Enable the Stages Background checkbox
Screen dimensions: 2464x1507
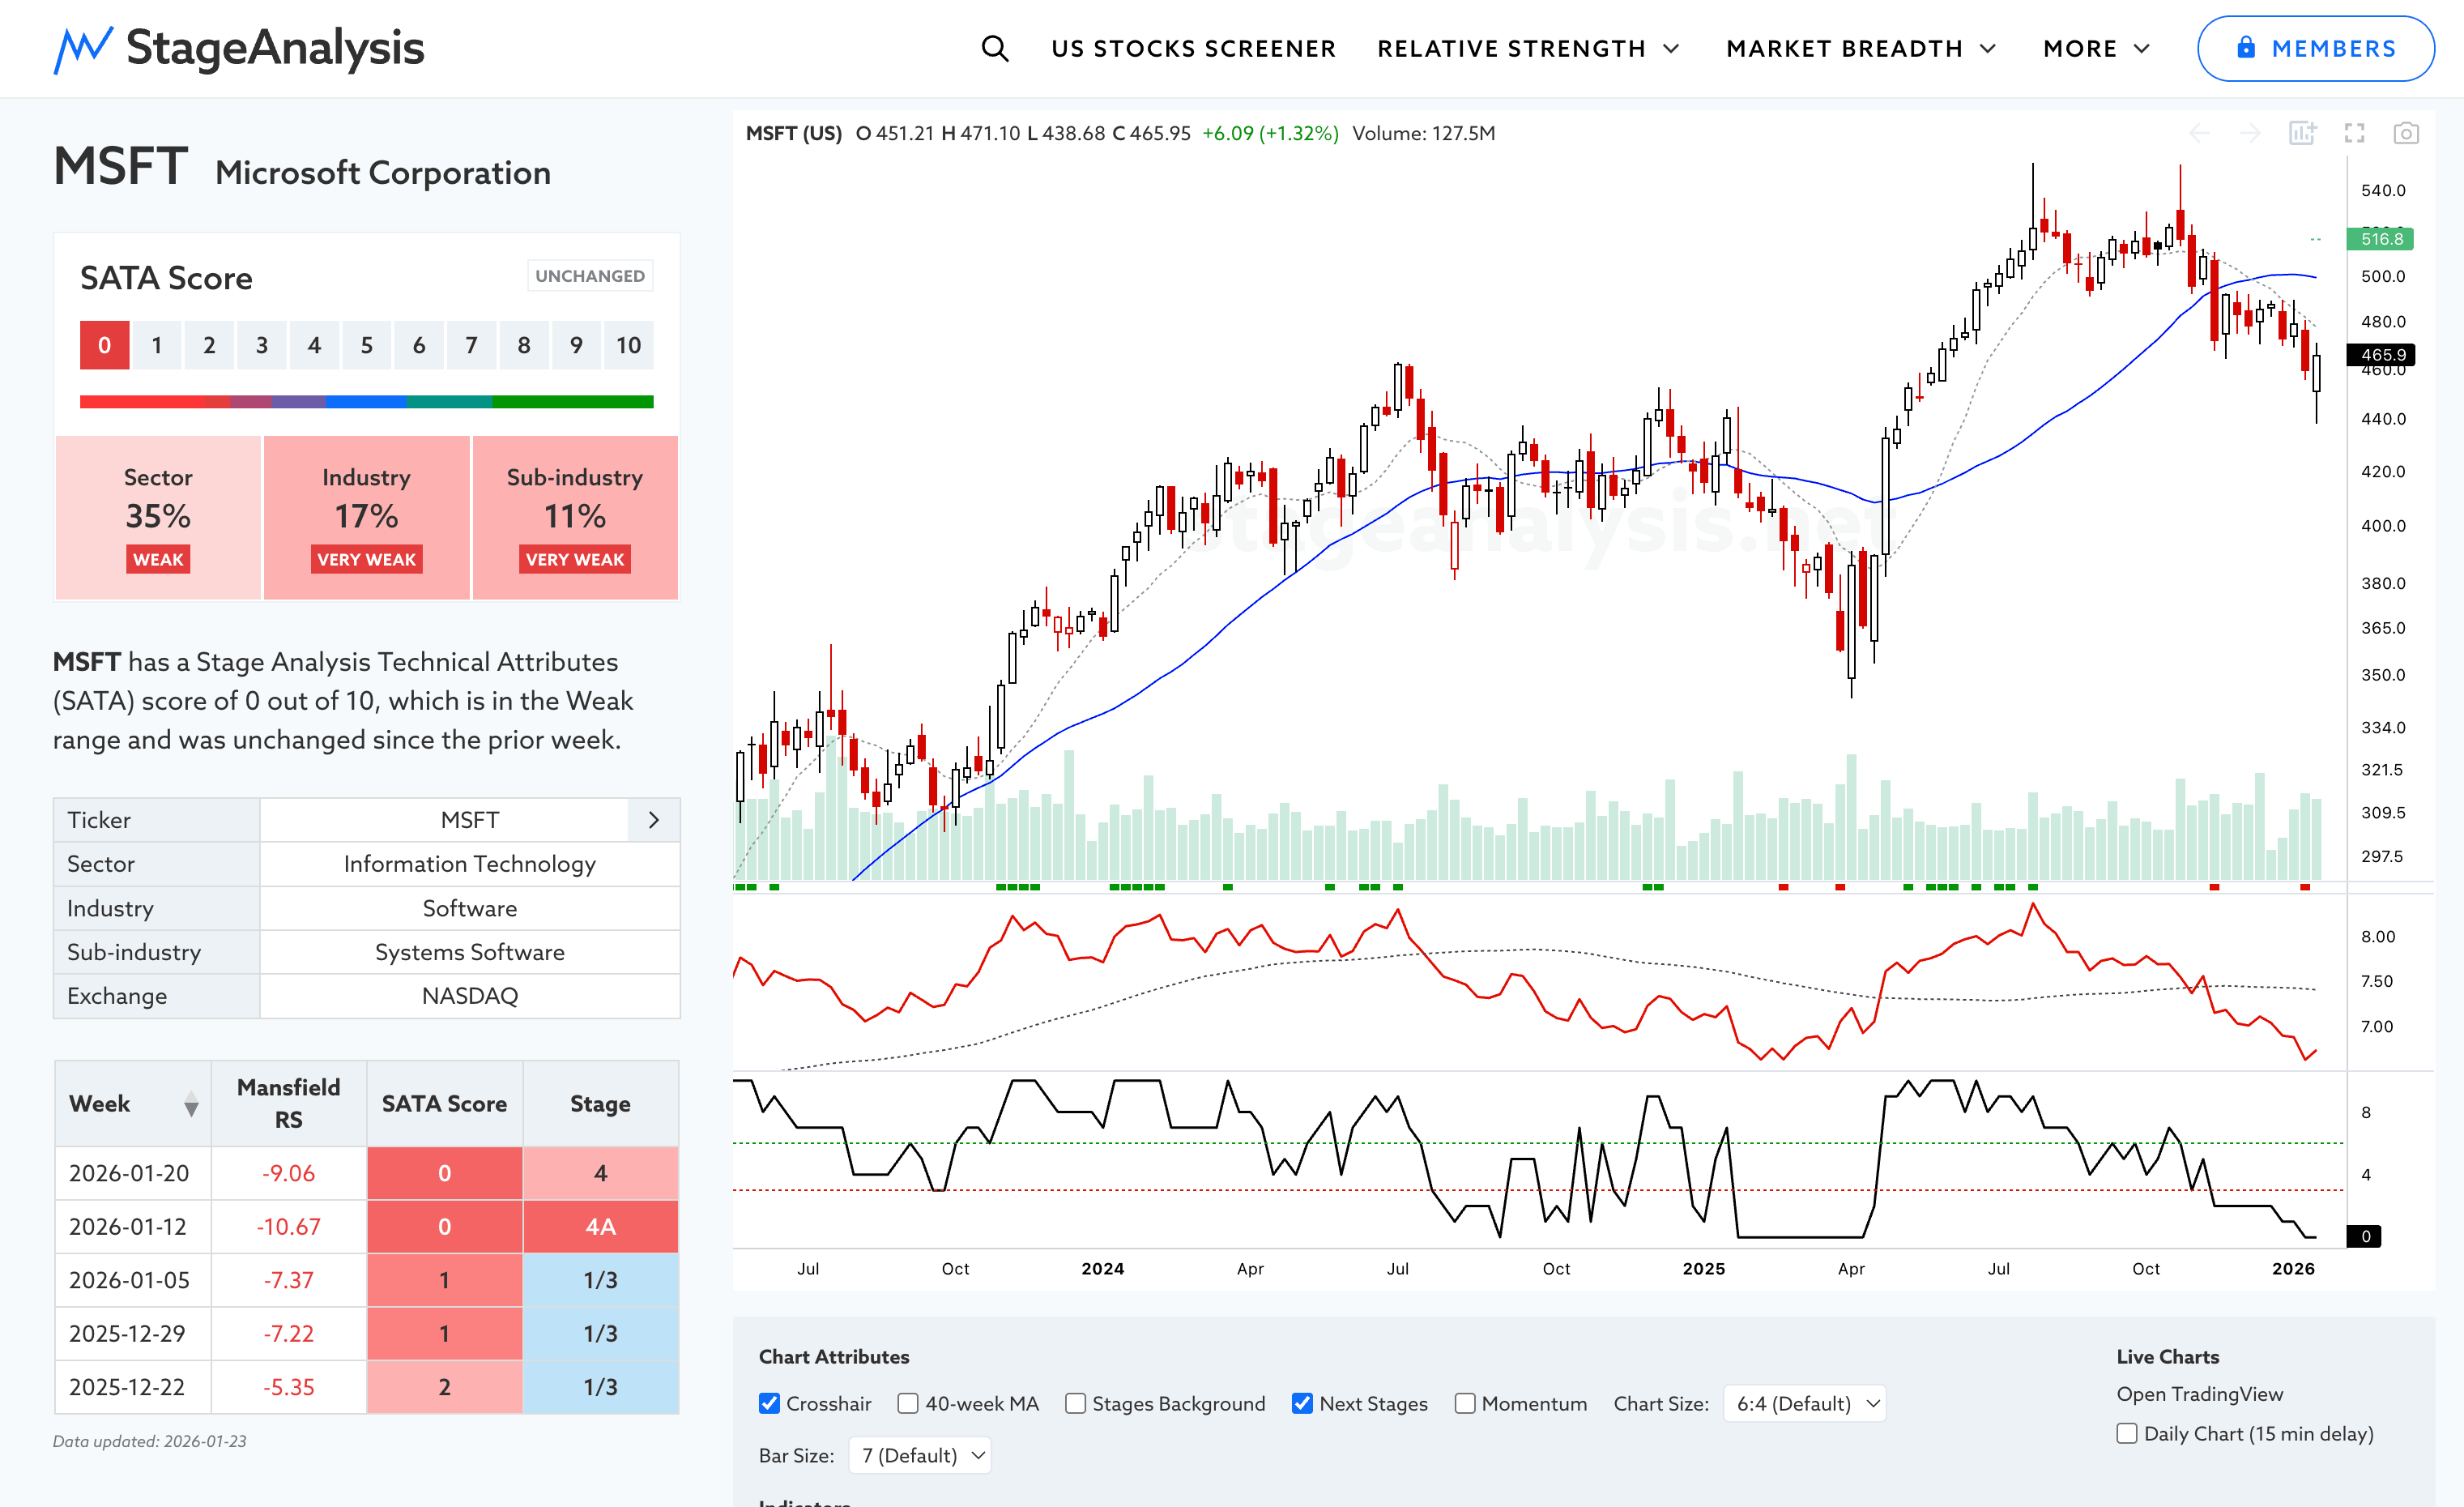(x=1075, y=1403)
